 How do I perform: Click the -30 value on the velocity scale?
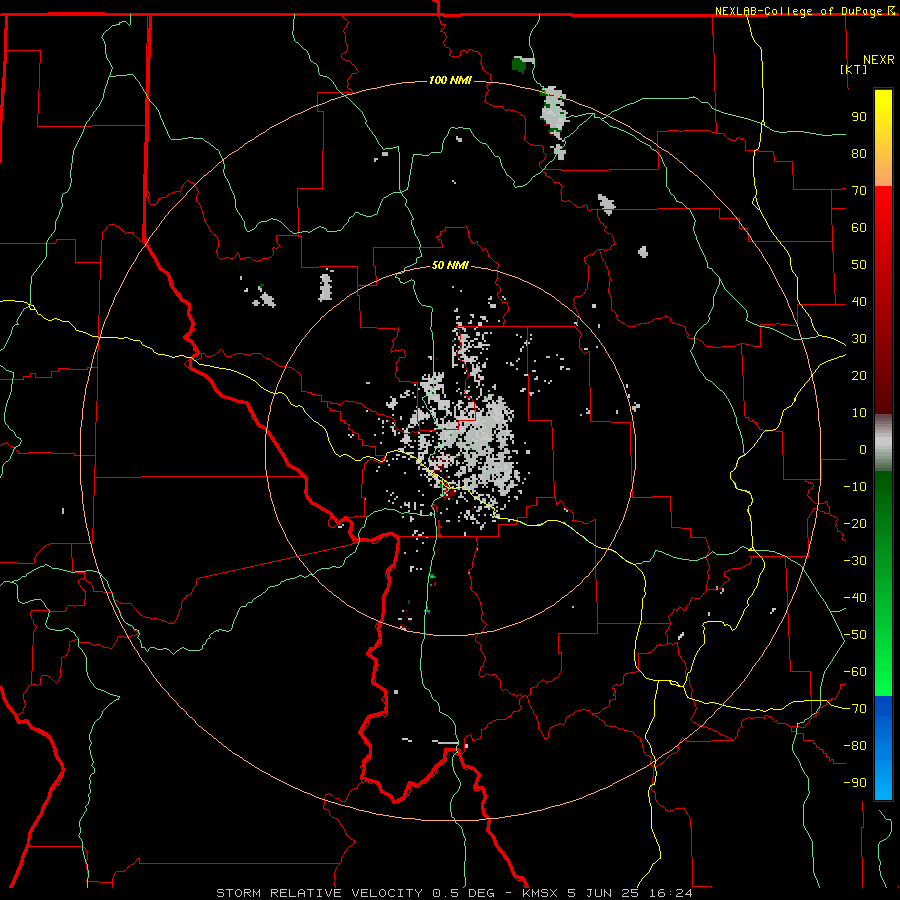pyautogui.click(x=855, y=561)
